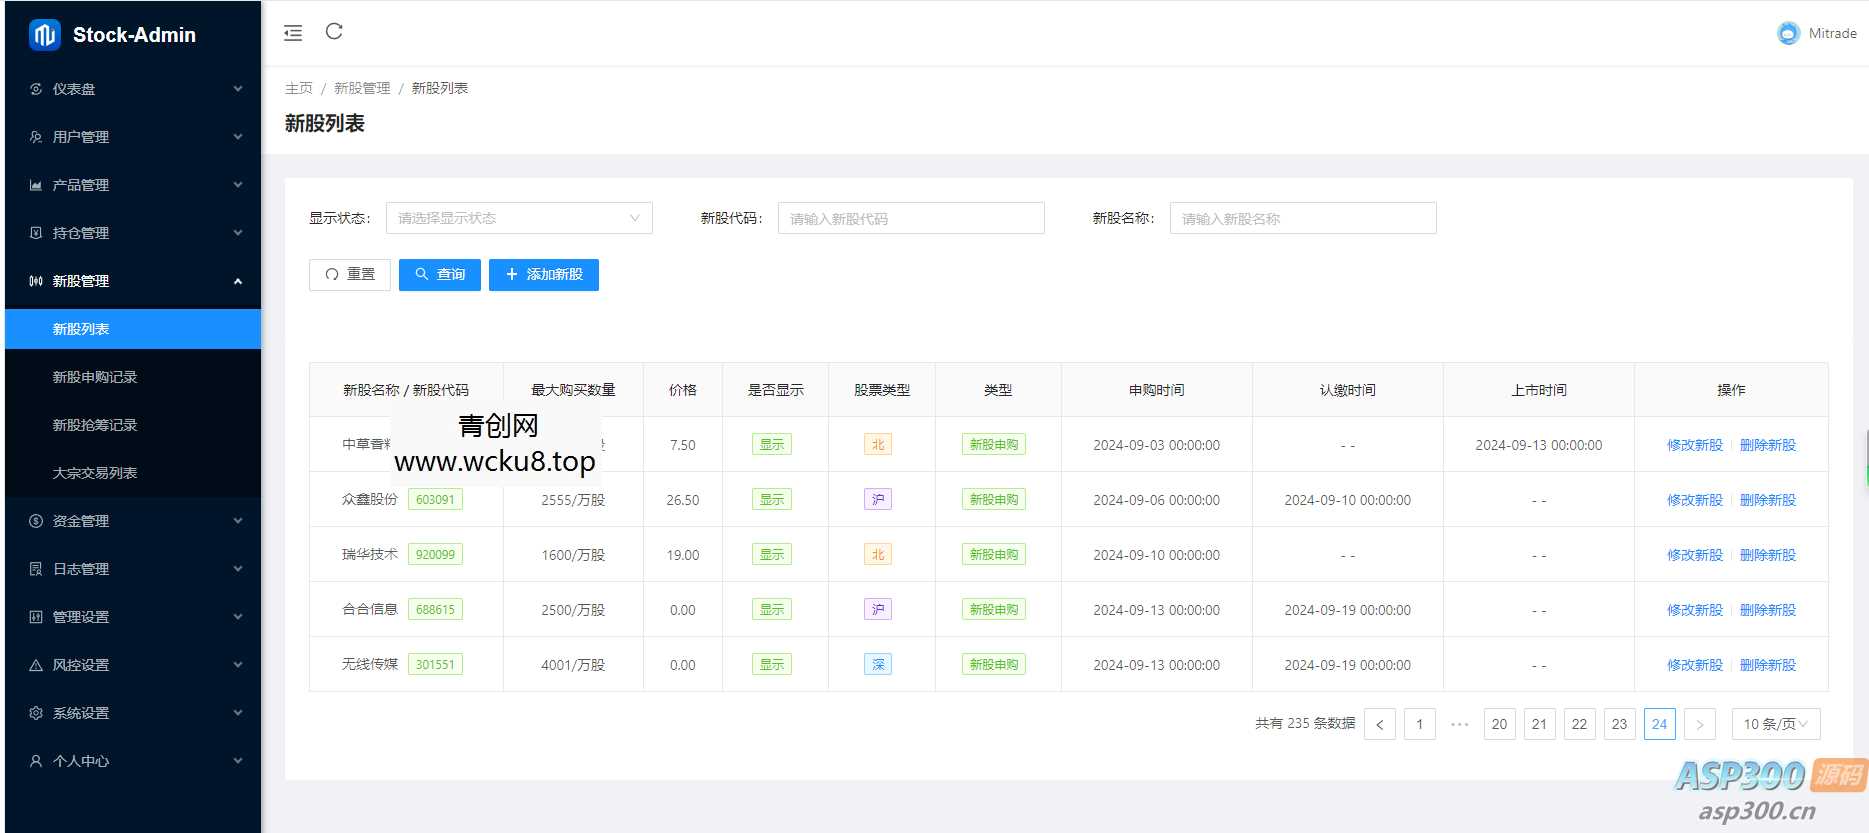The width and height of the screenshot is (1869, 833).
Task: Collapse the 新股管理 menu chevron
Action: [x=238, y=281]
